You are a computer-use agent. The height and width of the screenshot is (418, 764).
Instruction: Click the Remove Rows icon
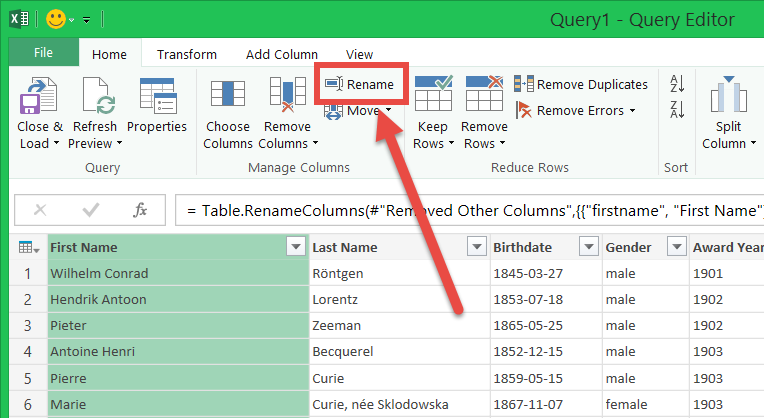point(484,98)
